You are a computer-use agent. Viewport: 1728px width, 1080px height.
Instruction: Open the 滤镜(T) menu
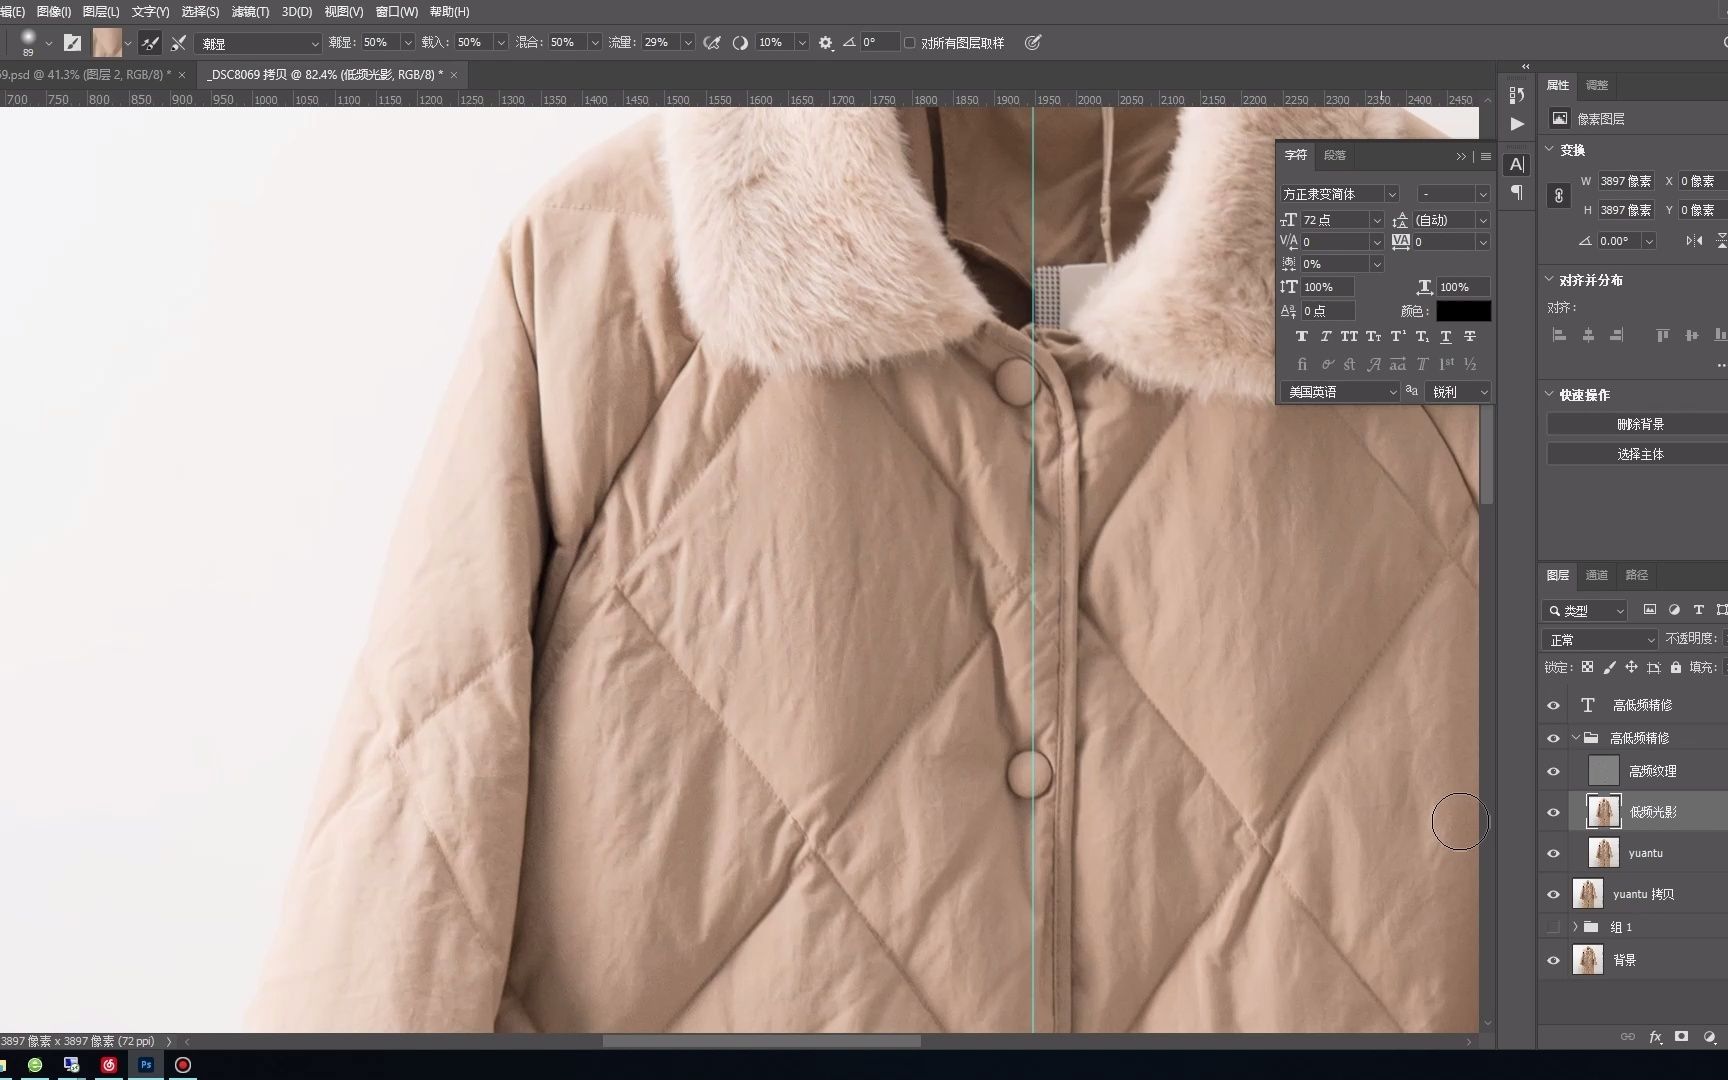pos(250,12)
